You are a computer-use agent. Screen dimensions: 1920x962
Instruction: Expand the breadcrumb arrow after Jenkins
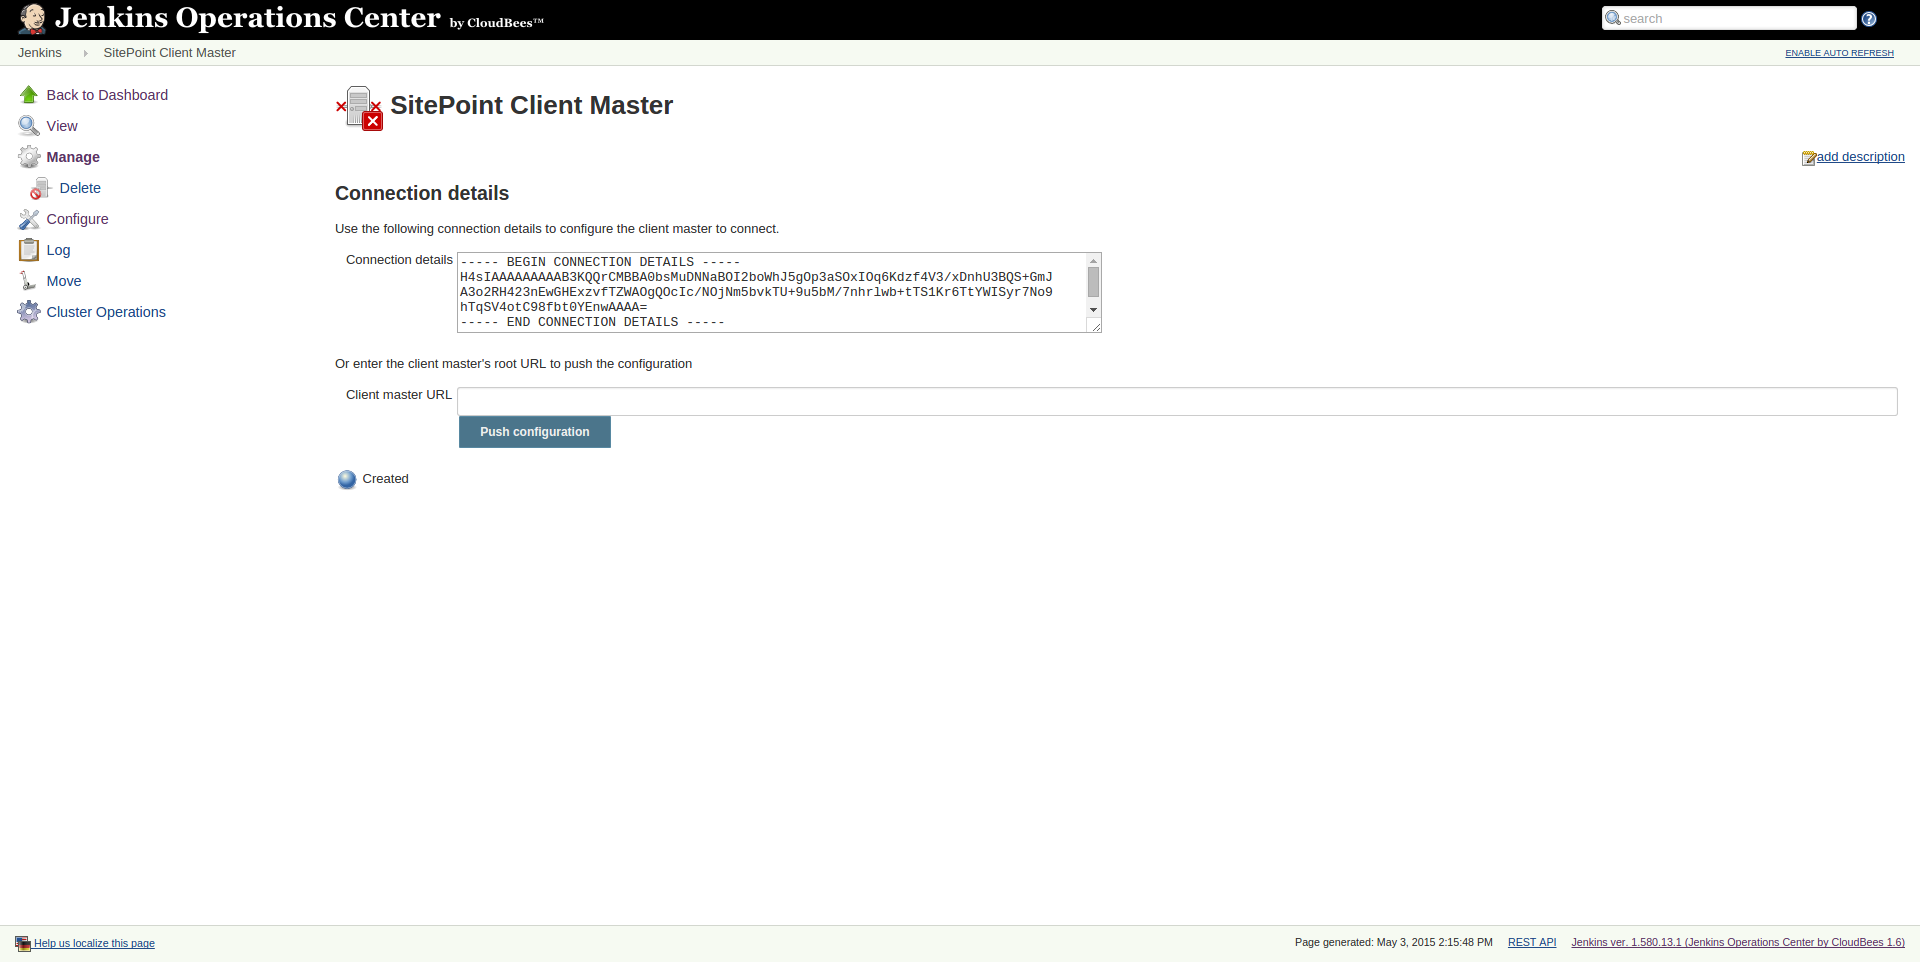85,53
